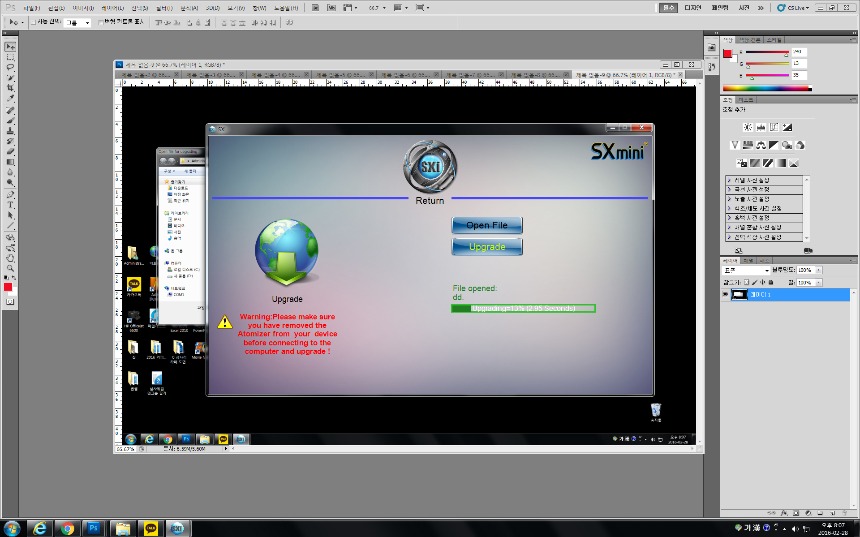Open the 파일(F) File menu
Viewport: 860px width, 537px height.
click(x=32, y=8)
